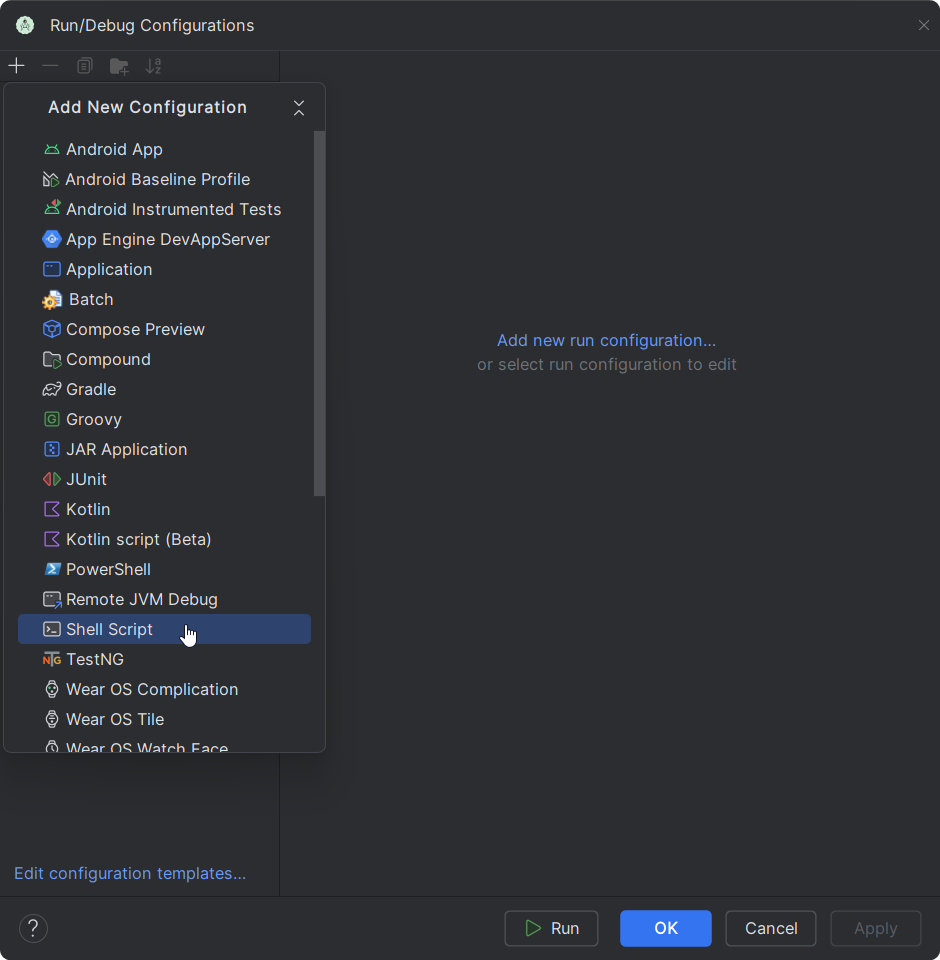Click the App Engine DevAppServer hexagon icon

(52, 239)
